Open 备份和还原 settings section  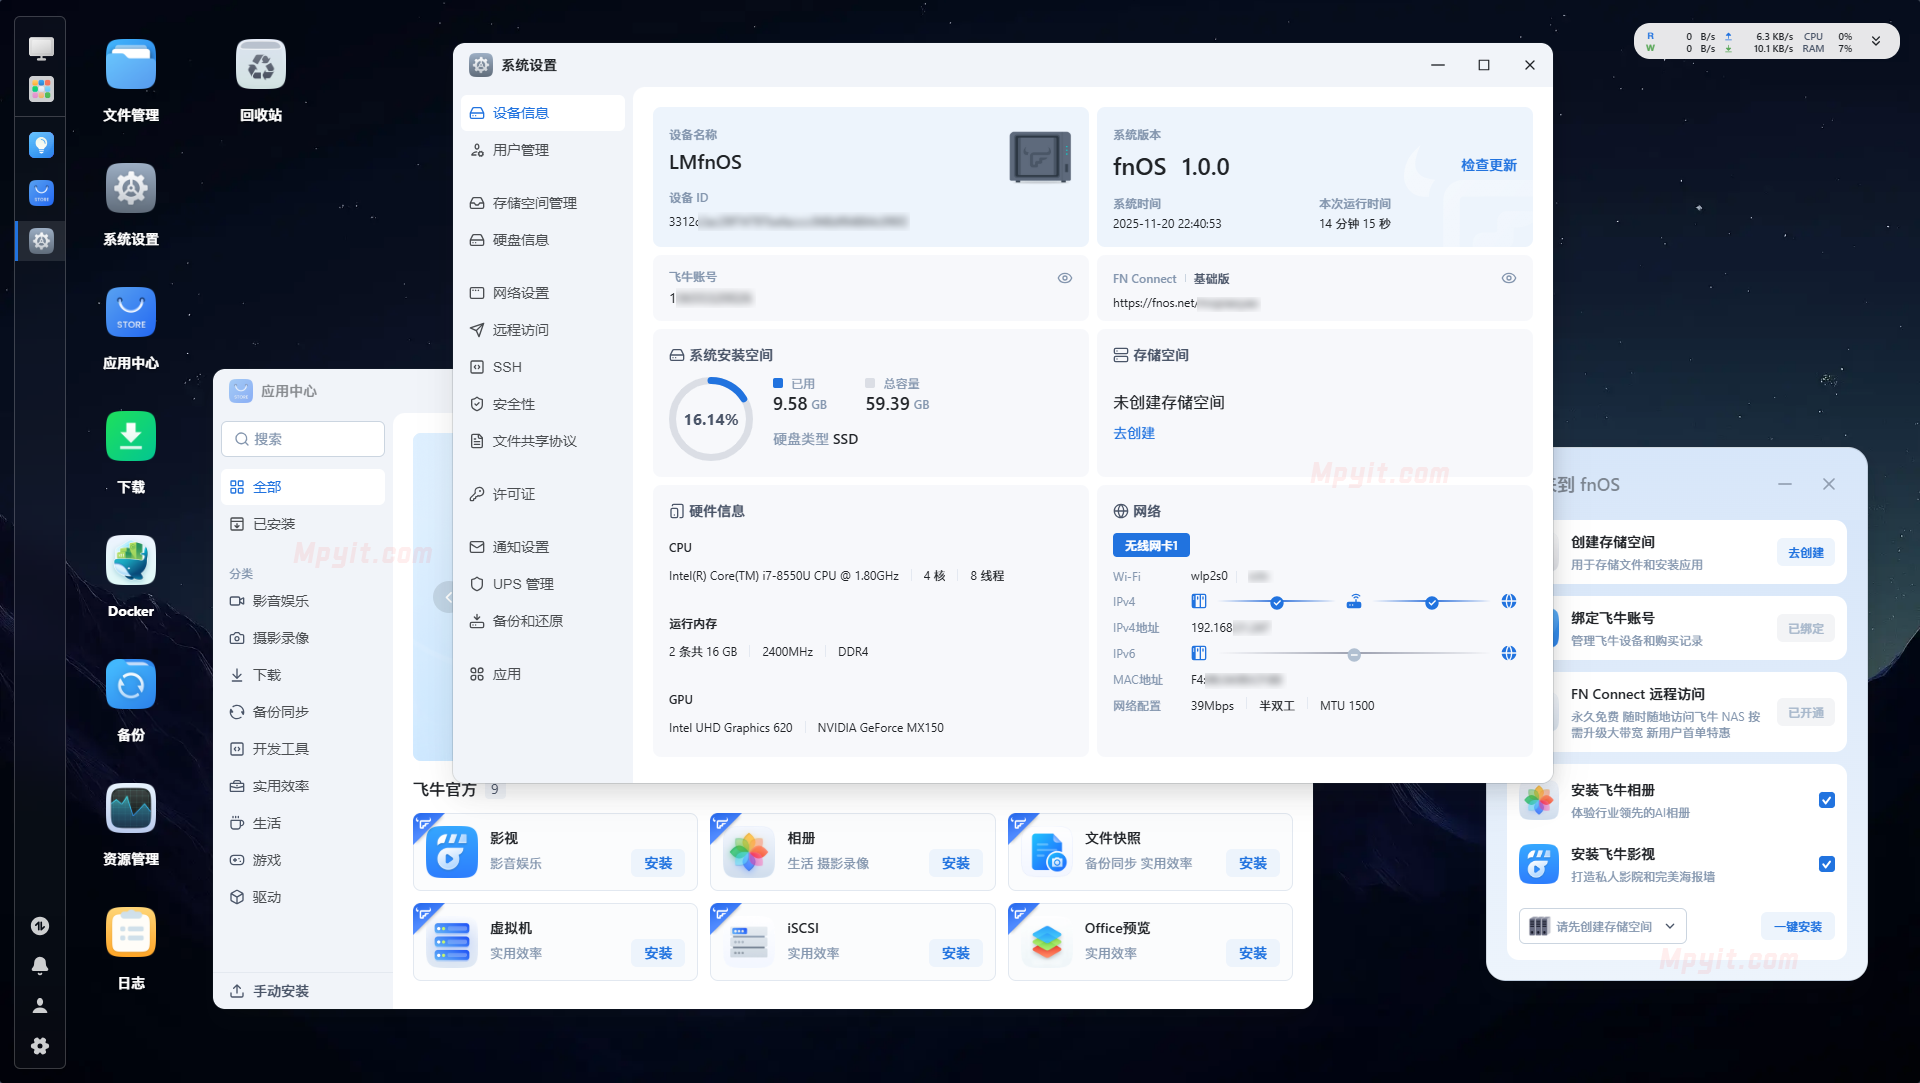pos(543,621)
